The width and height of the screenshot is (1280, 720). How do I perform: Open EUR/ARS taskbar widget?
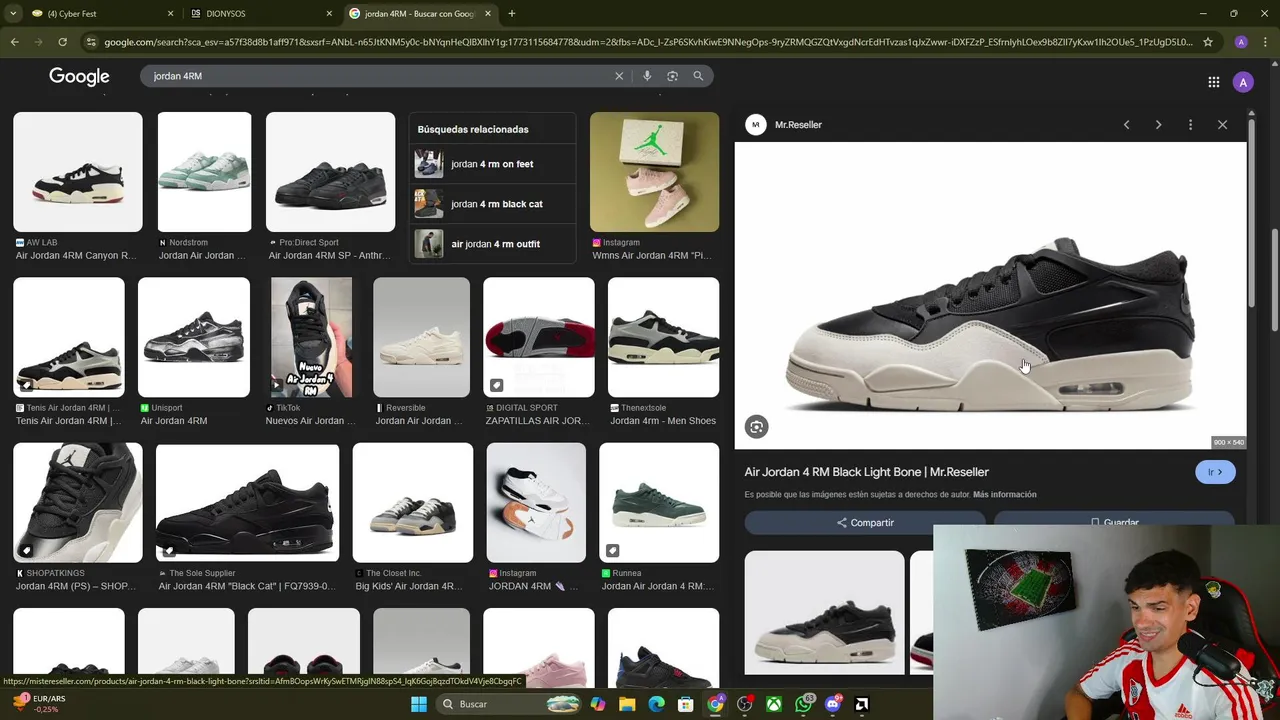(x=38, y=704)
